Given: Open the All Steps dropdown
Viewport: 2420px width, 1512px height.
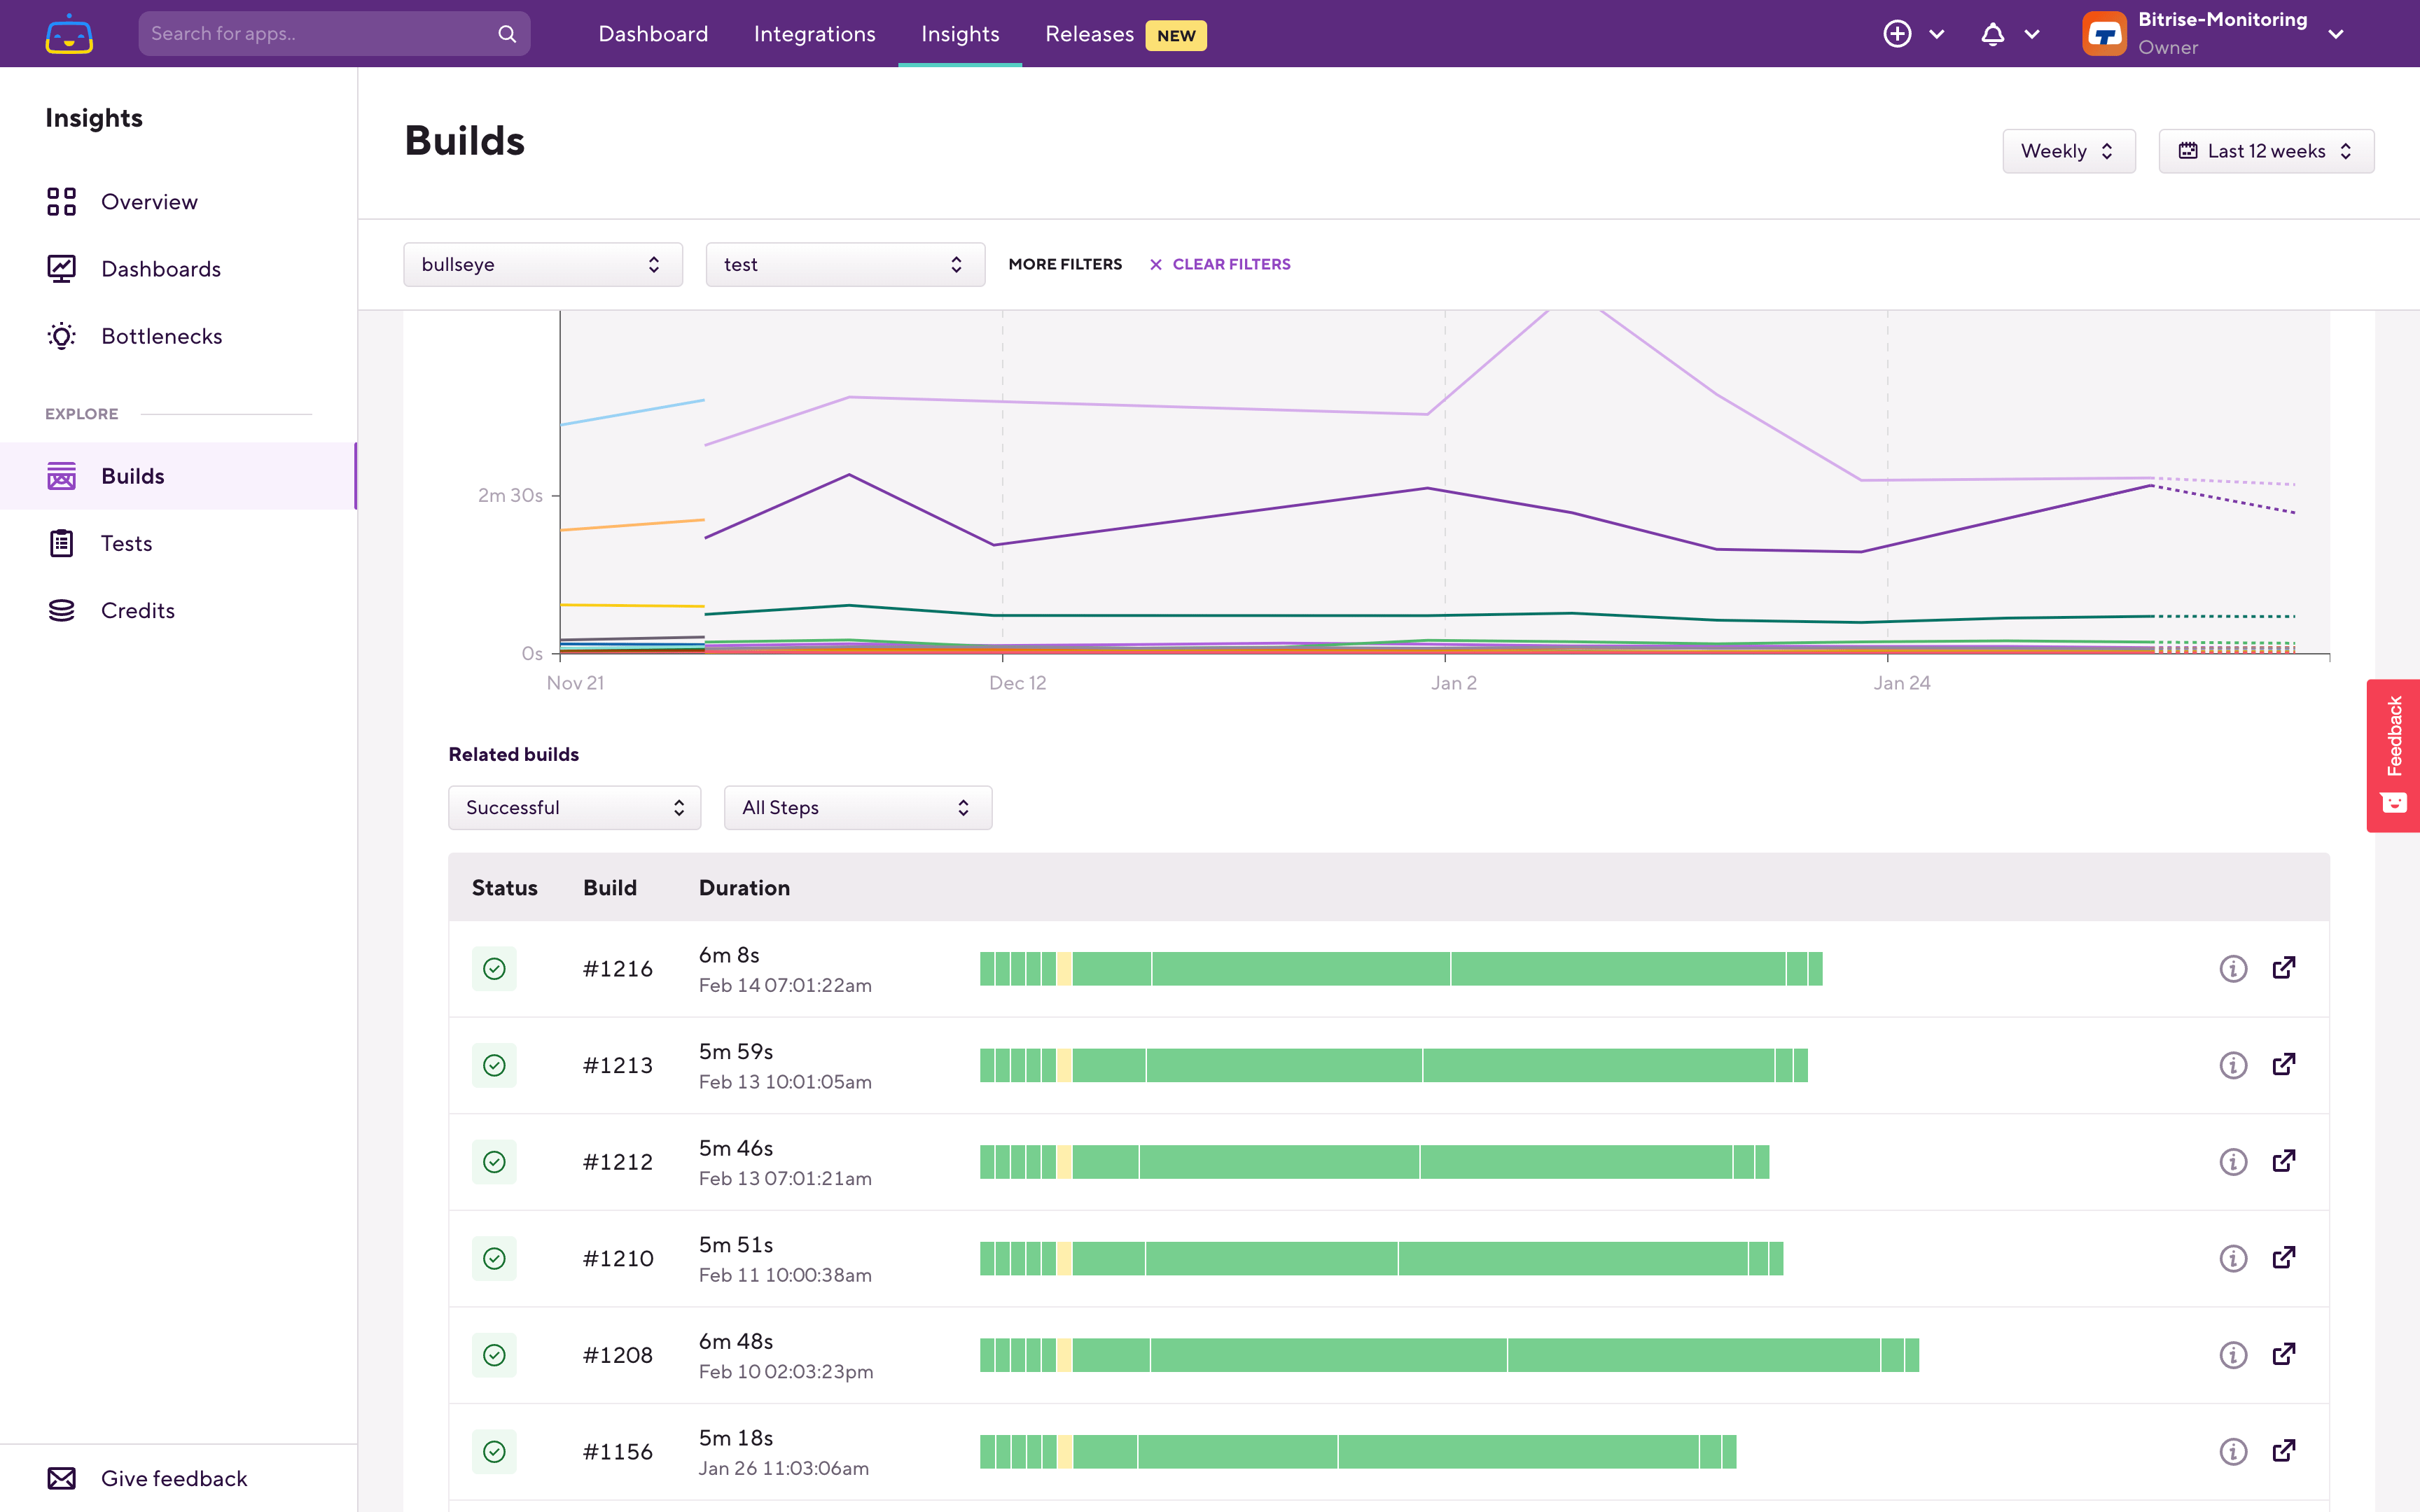Looking at the screenshot, I should click(x=857, y=807).
